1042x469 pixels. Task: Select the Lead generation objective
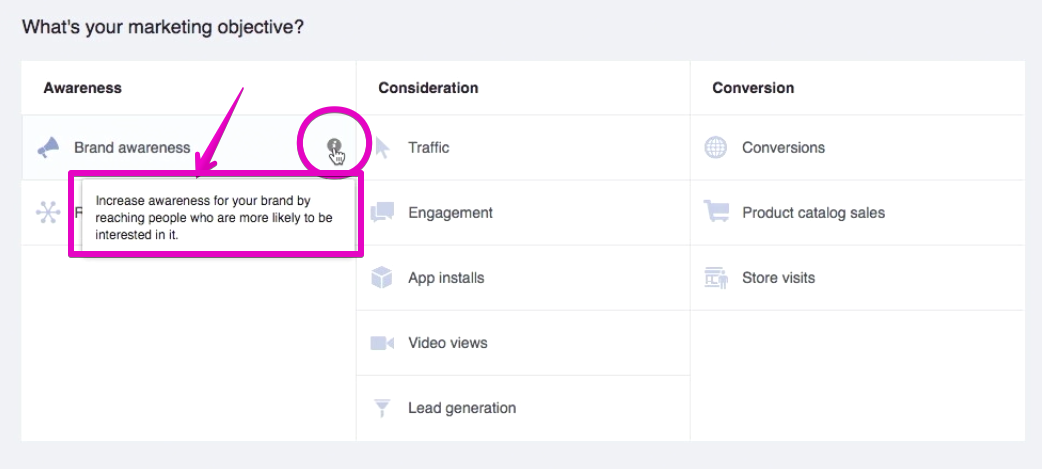tap(524, 408)
